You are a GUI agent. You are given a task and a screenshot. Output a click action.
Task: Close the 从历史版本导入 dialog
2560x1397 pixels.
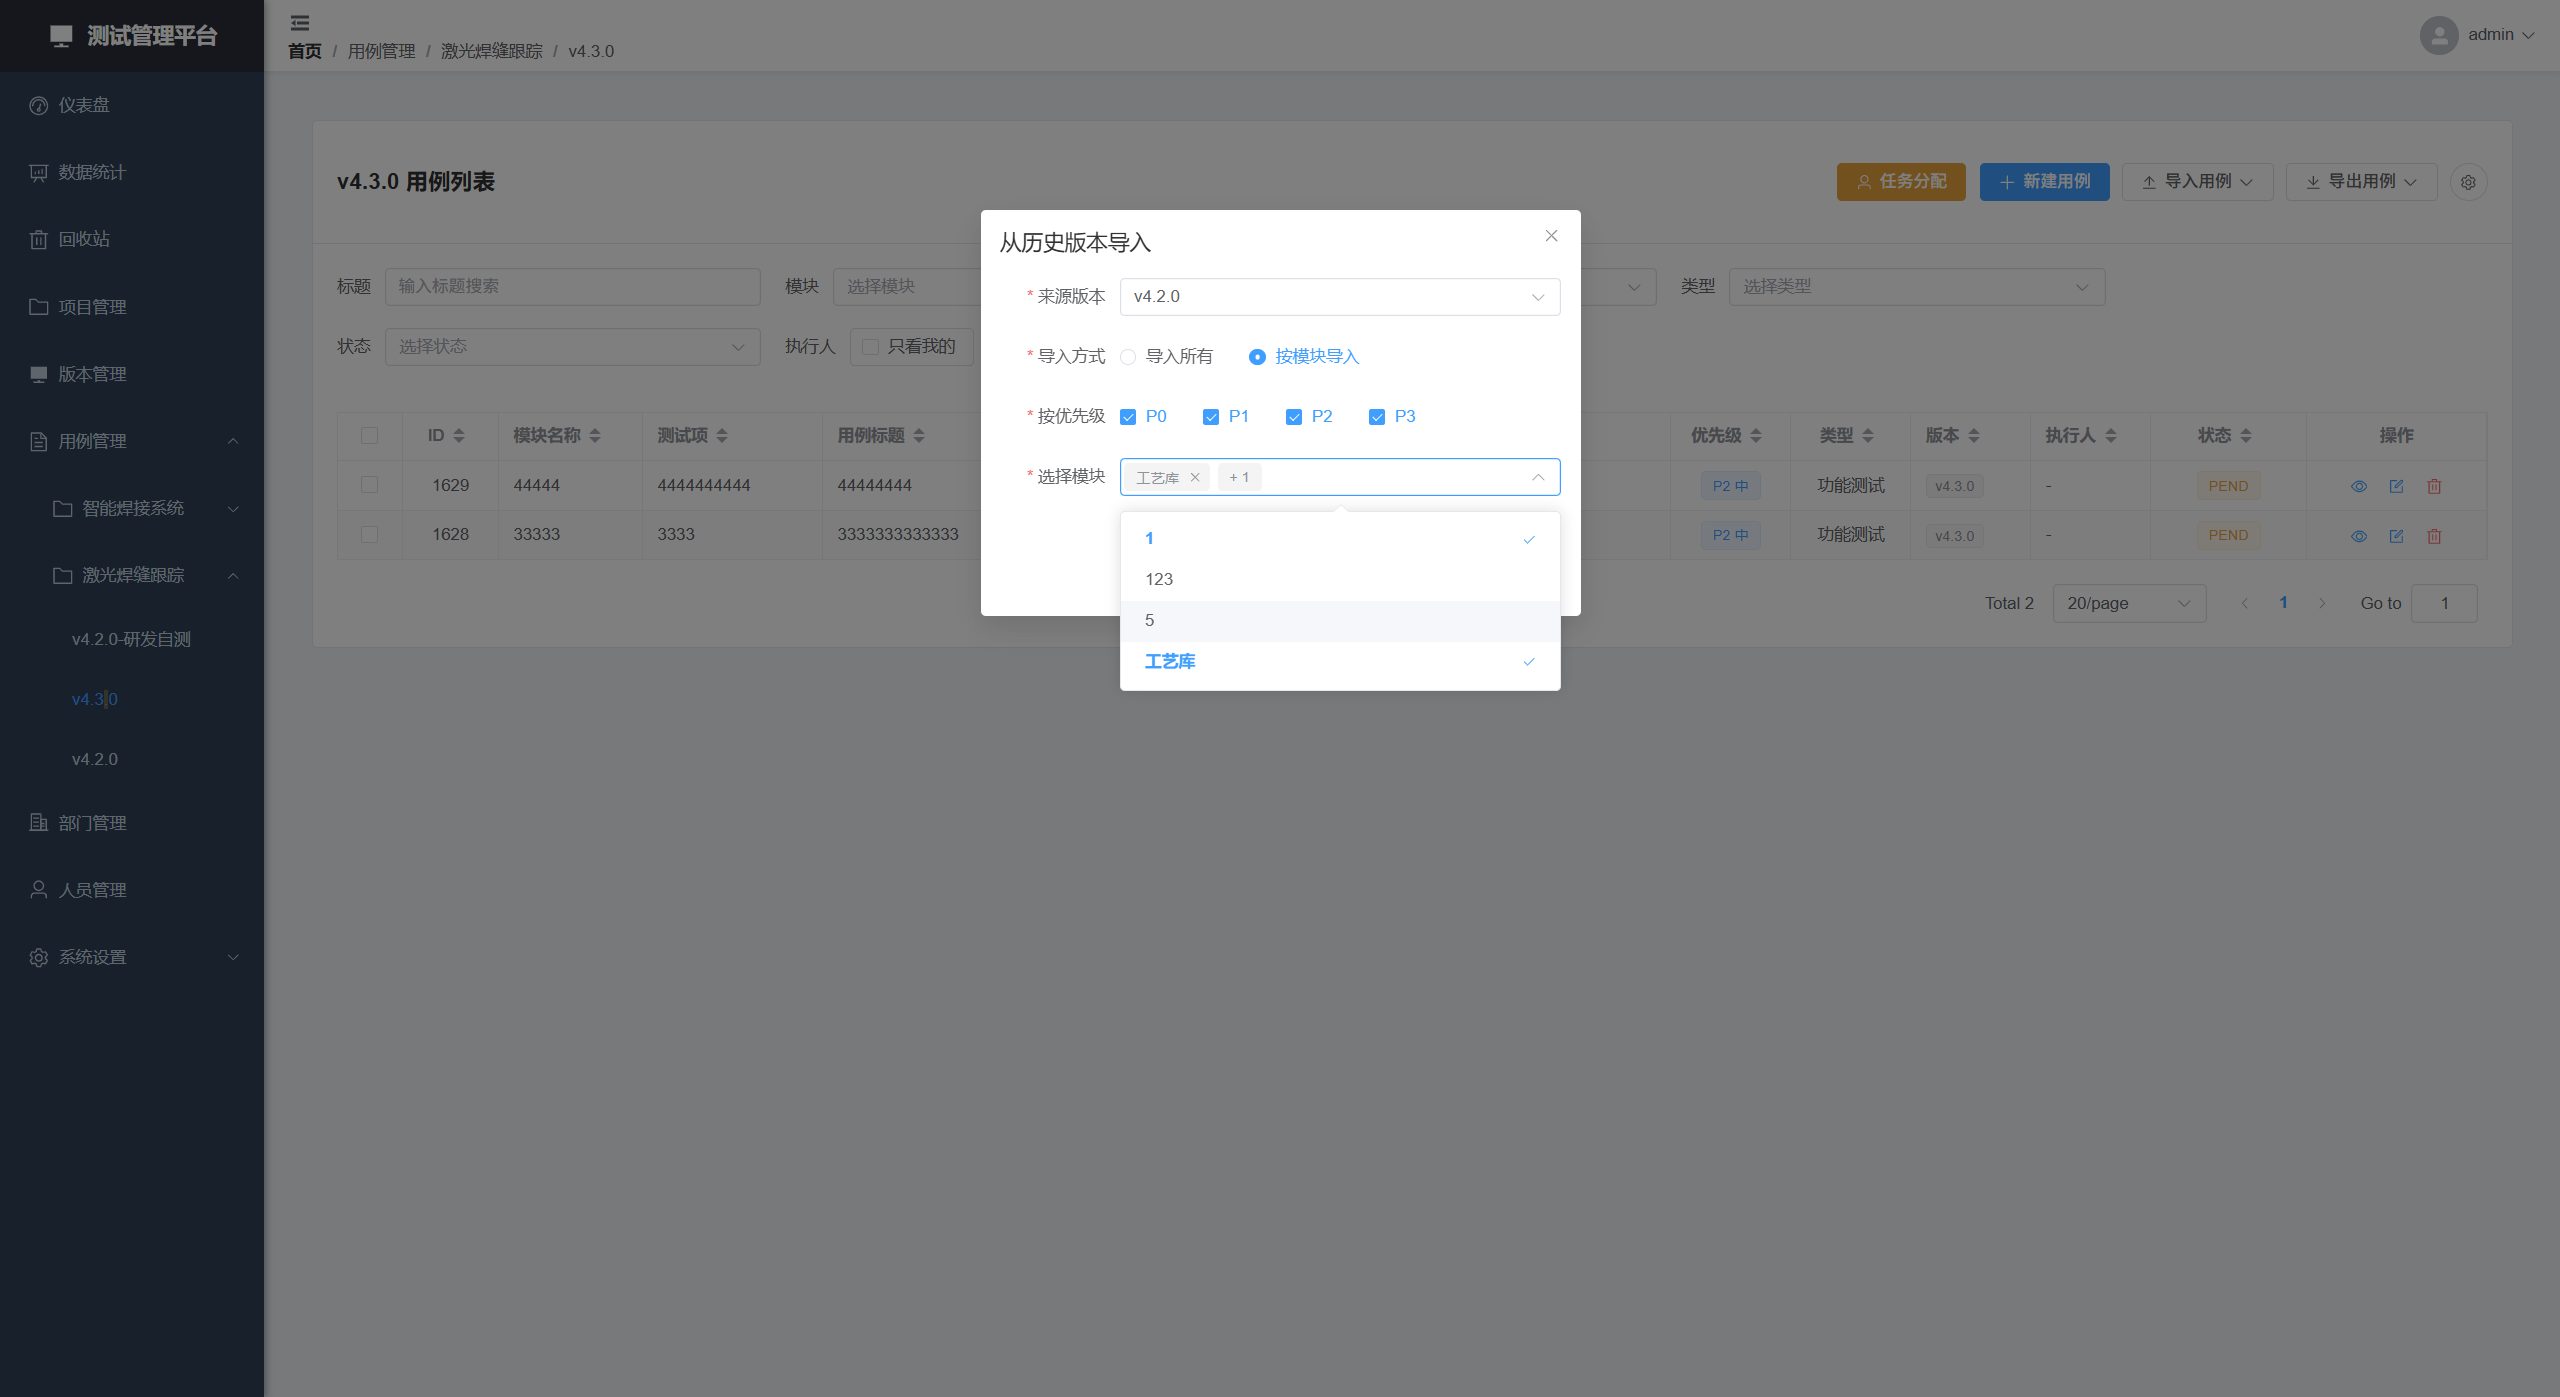[1551, 236]
